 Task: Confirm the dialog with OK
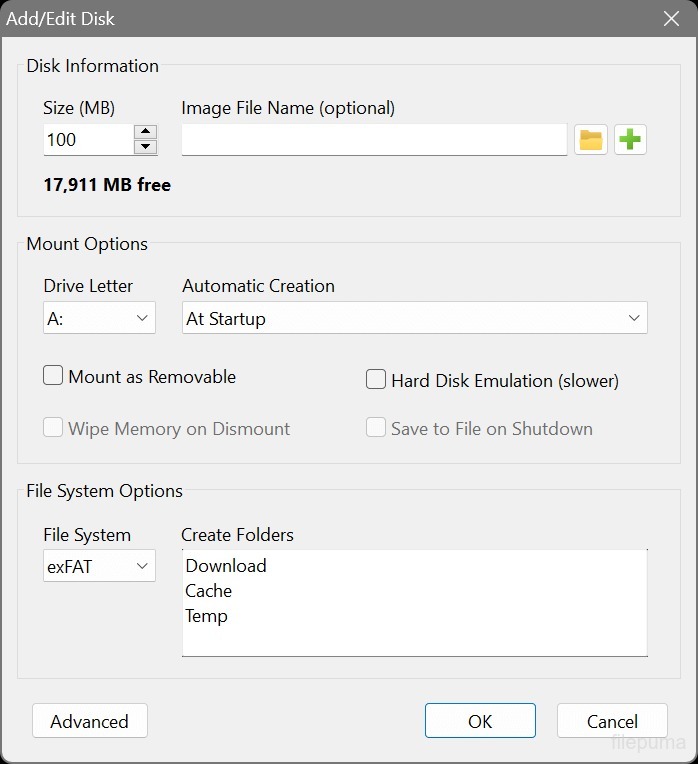click(480, 721)
